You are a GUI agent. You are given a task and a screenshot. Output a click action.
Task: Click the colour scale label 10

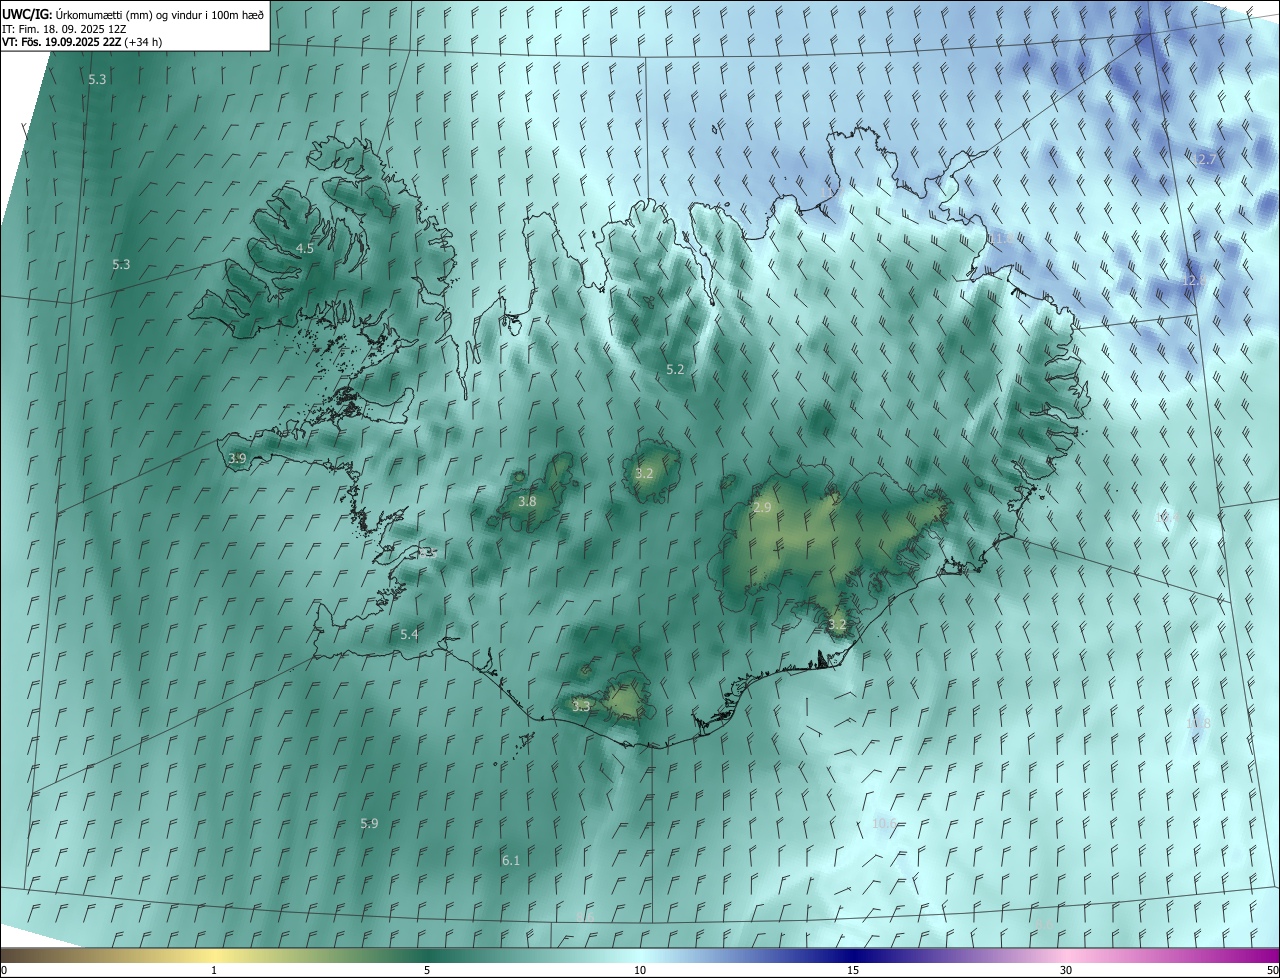pyautogui.click(x=640, y=970)
